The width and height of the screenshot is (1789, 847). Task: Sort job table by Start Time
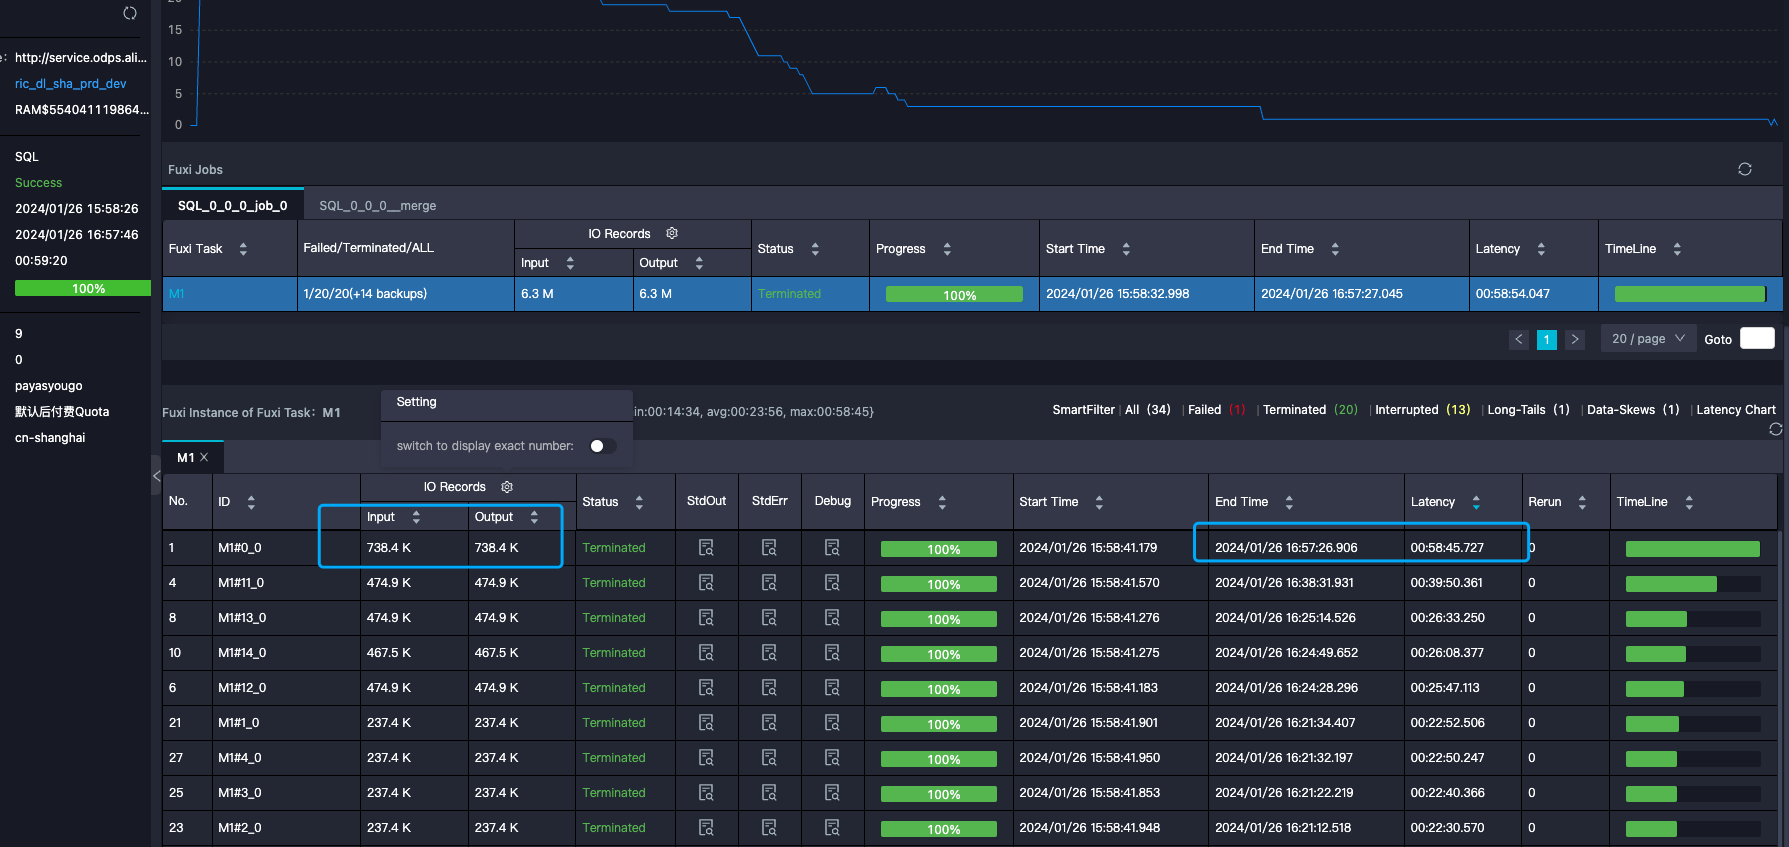1126,249
